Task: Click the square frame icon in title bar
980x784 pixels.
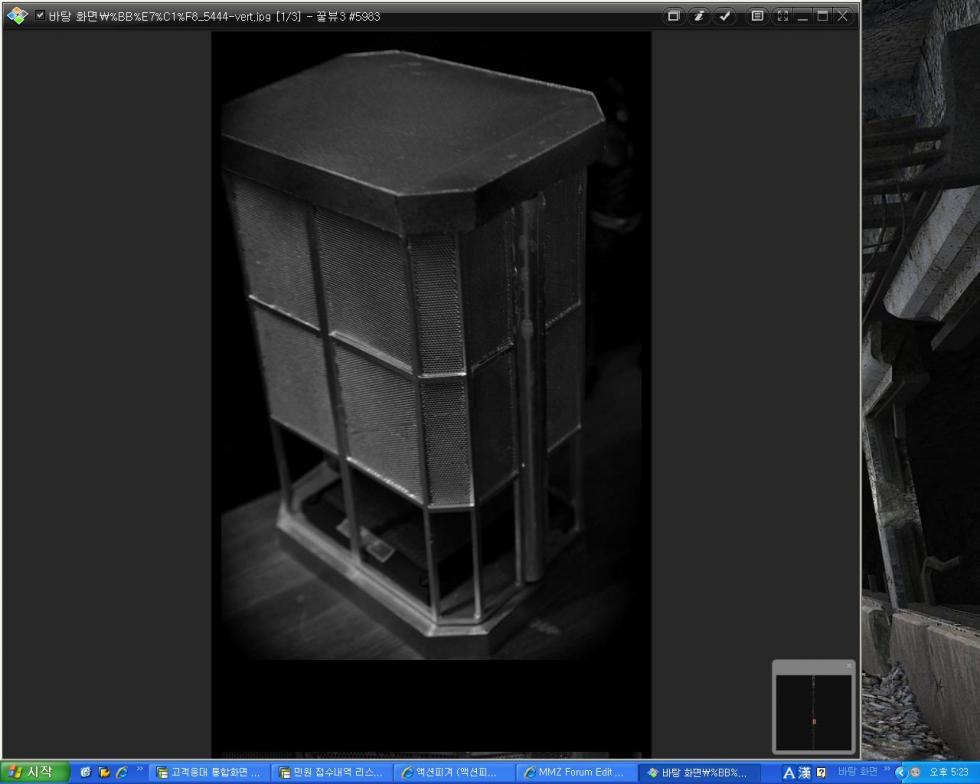Action: (674, 16)
